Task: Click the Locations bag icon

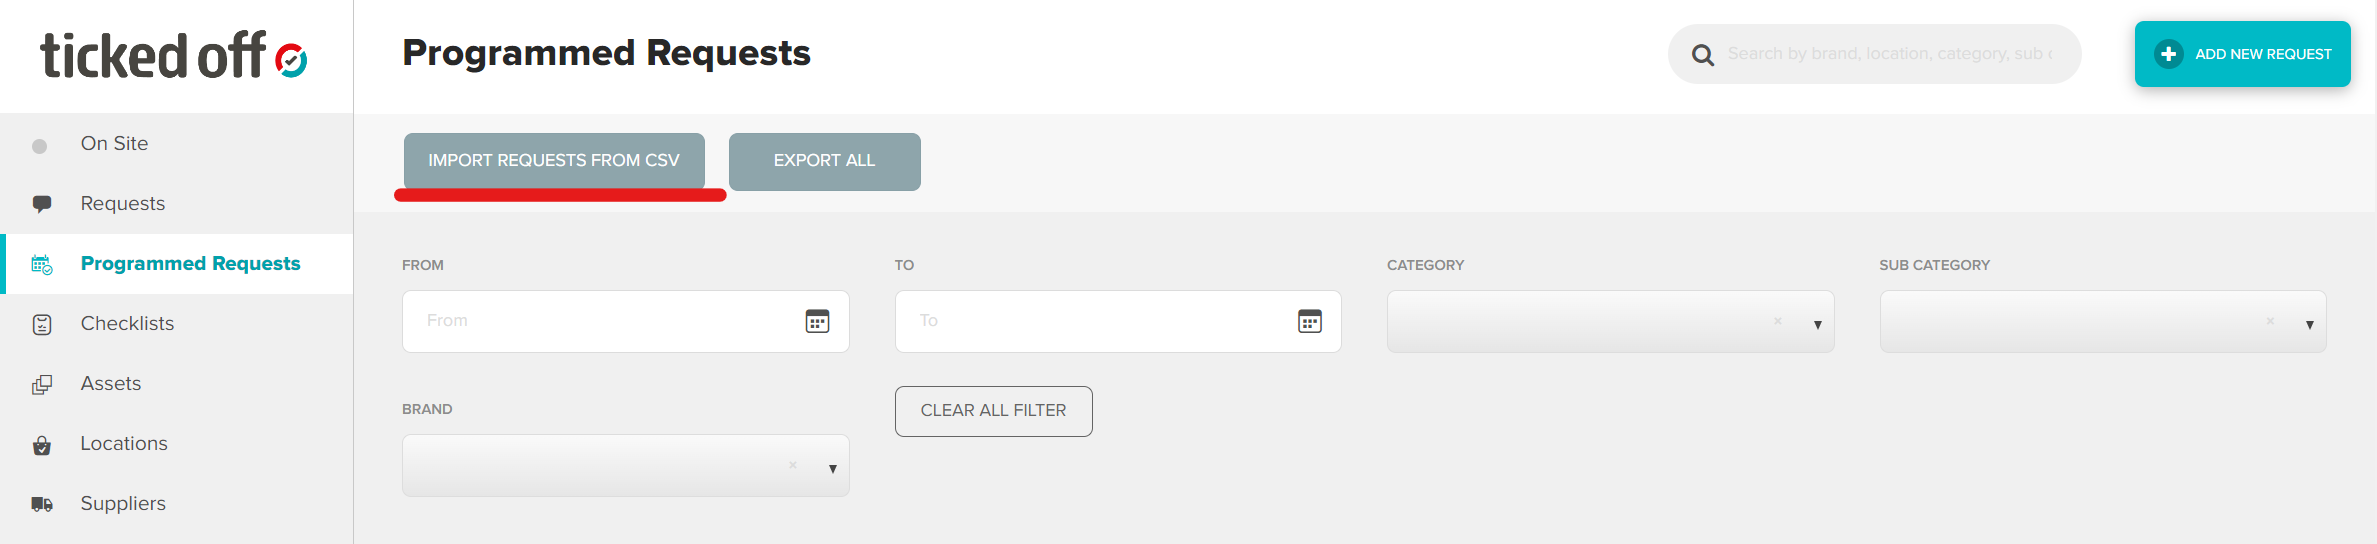Action: click(42, 445)
